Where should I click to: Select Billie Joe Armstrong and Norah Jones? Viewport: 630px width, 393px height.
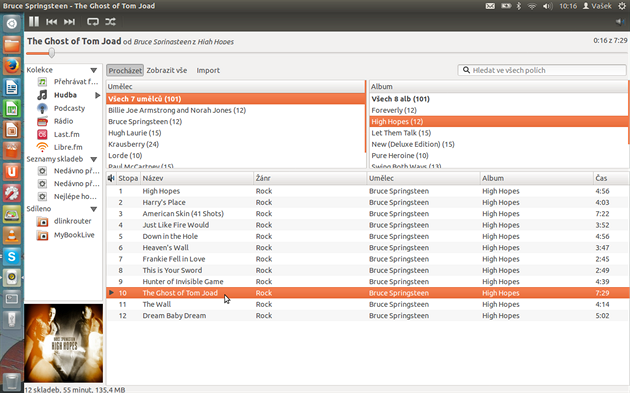tap(235, 110)
